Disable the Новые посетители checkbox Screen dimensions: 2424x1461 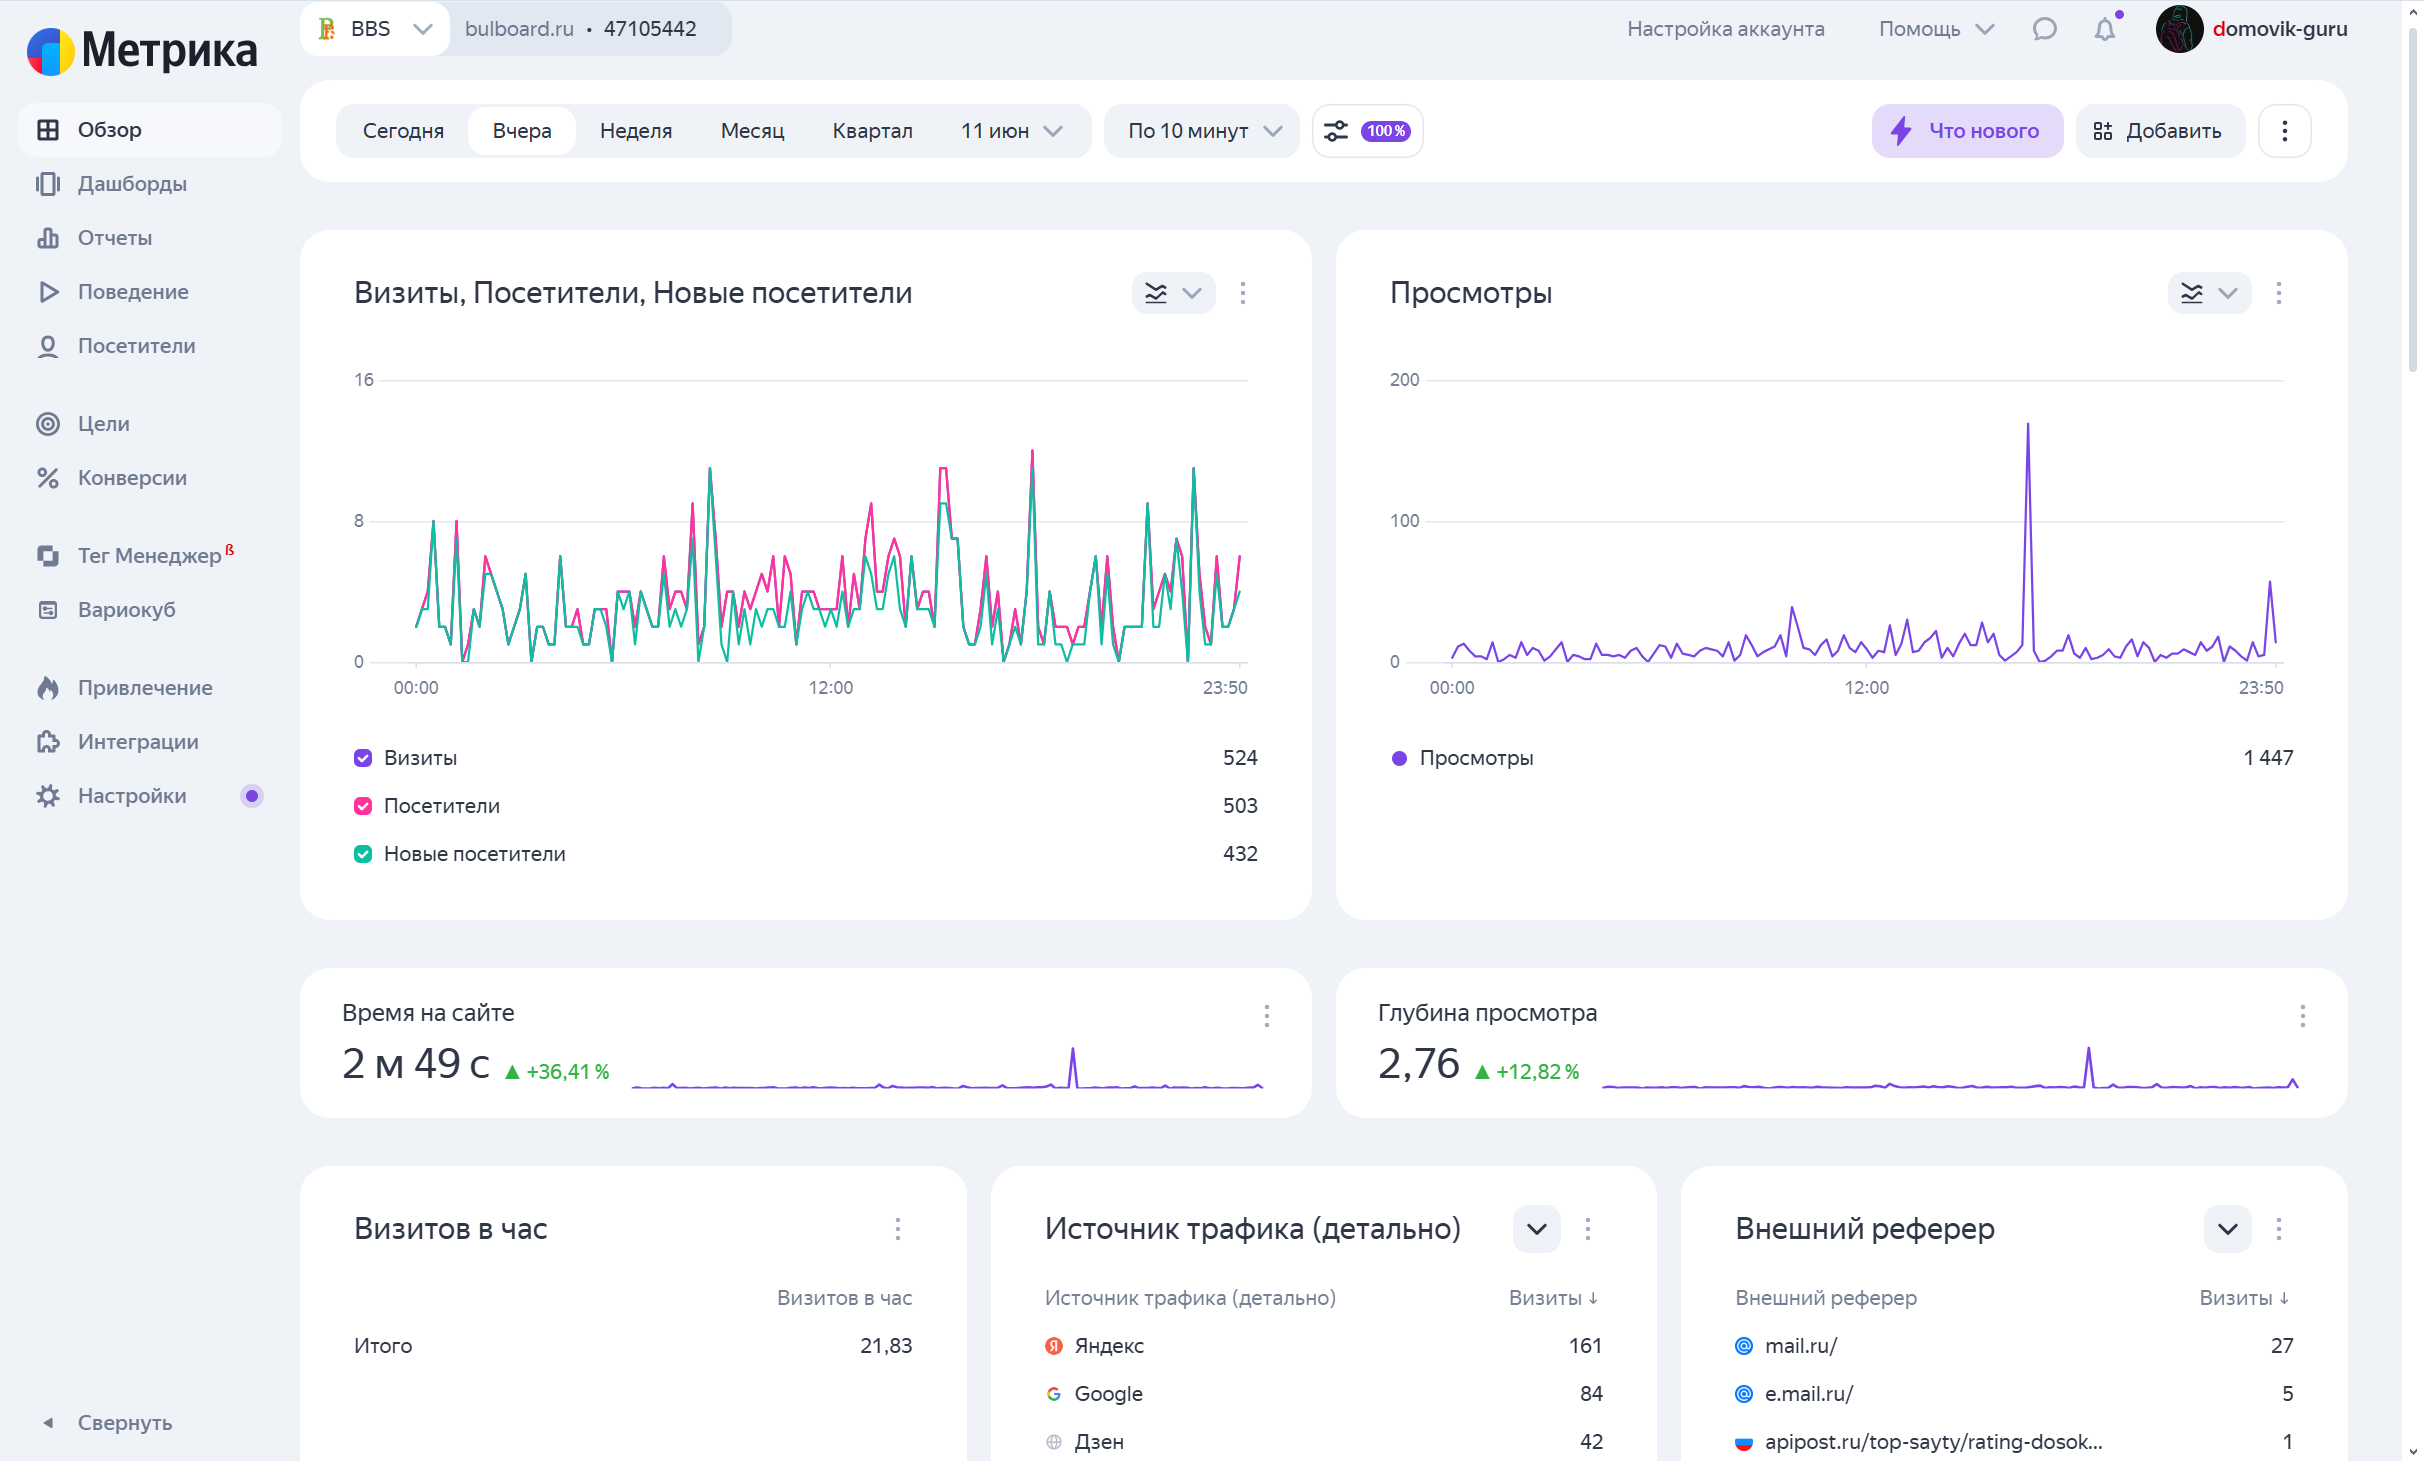pos(363,854)
